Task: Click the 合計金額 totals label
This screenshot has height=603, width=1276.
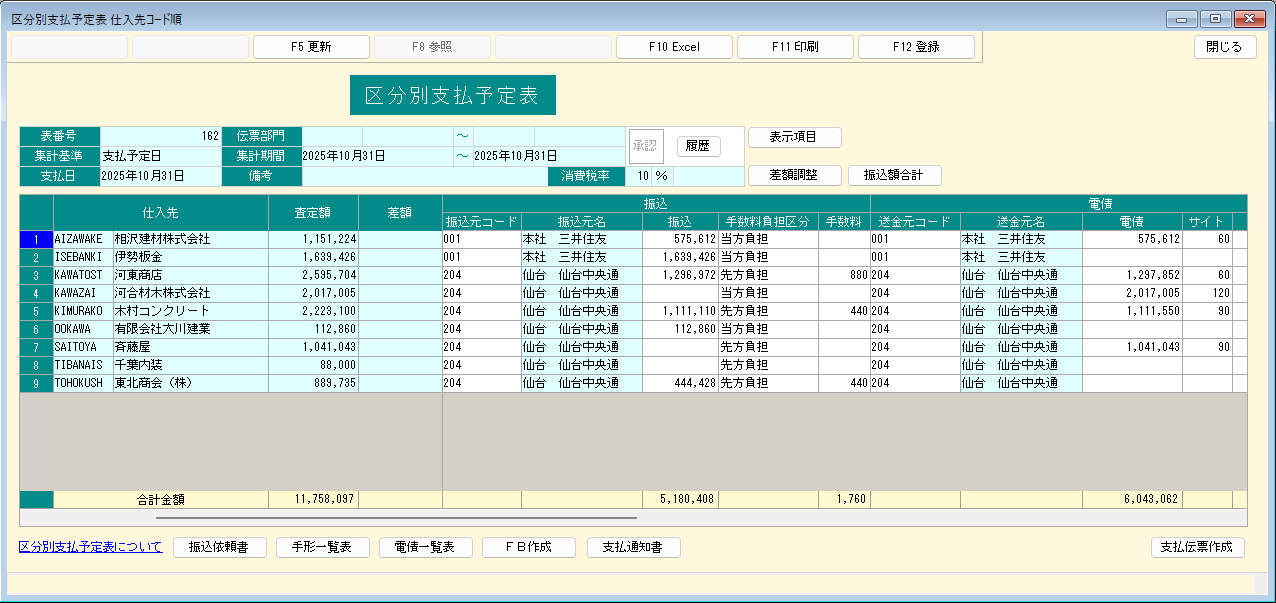Action: tap(161, 499)
